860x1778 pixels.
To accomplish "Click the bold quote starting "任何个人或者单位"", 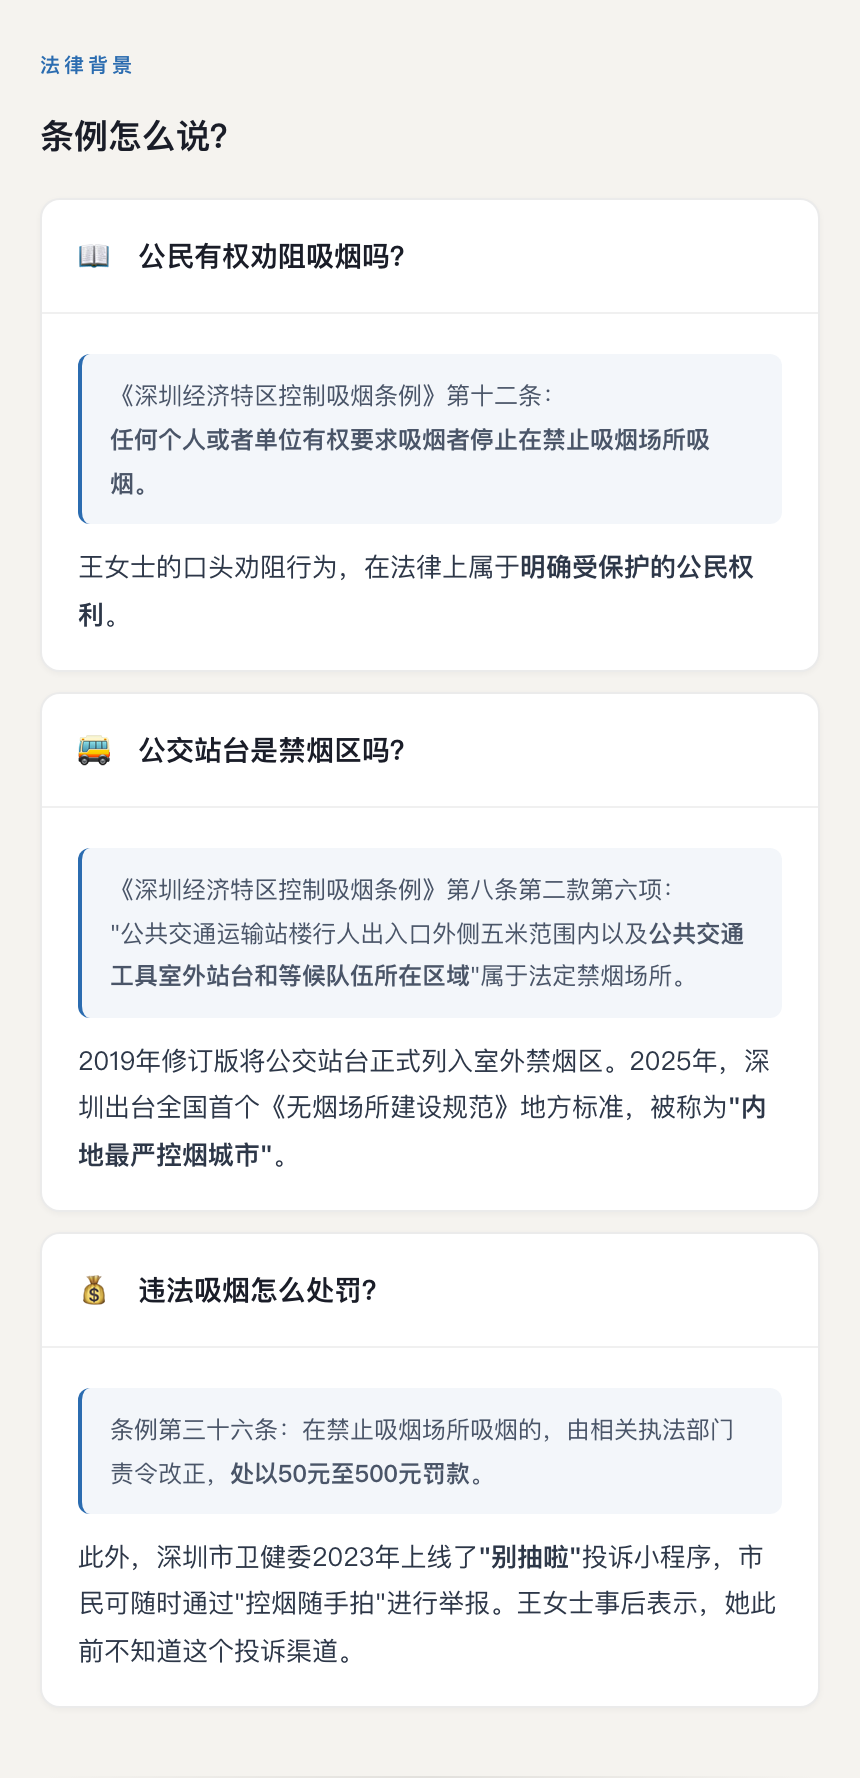I will pyautogui.click(x=410, y=440).
